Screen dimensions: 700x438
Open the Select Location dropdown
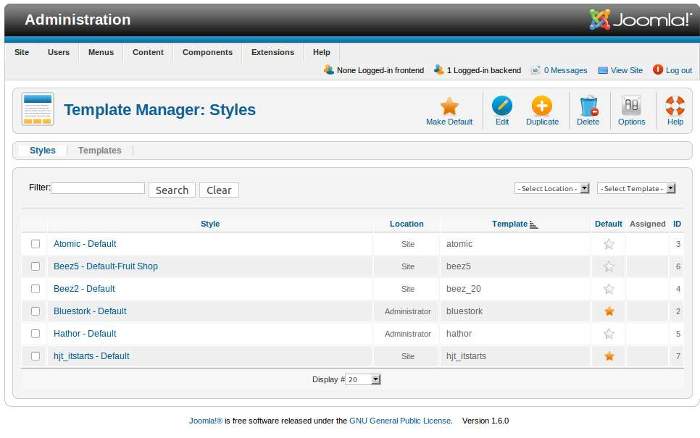point(552,188)
